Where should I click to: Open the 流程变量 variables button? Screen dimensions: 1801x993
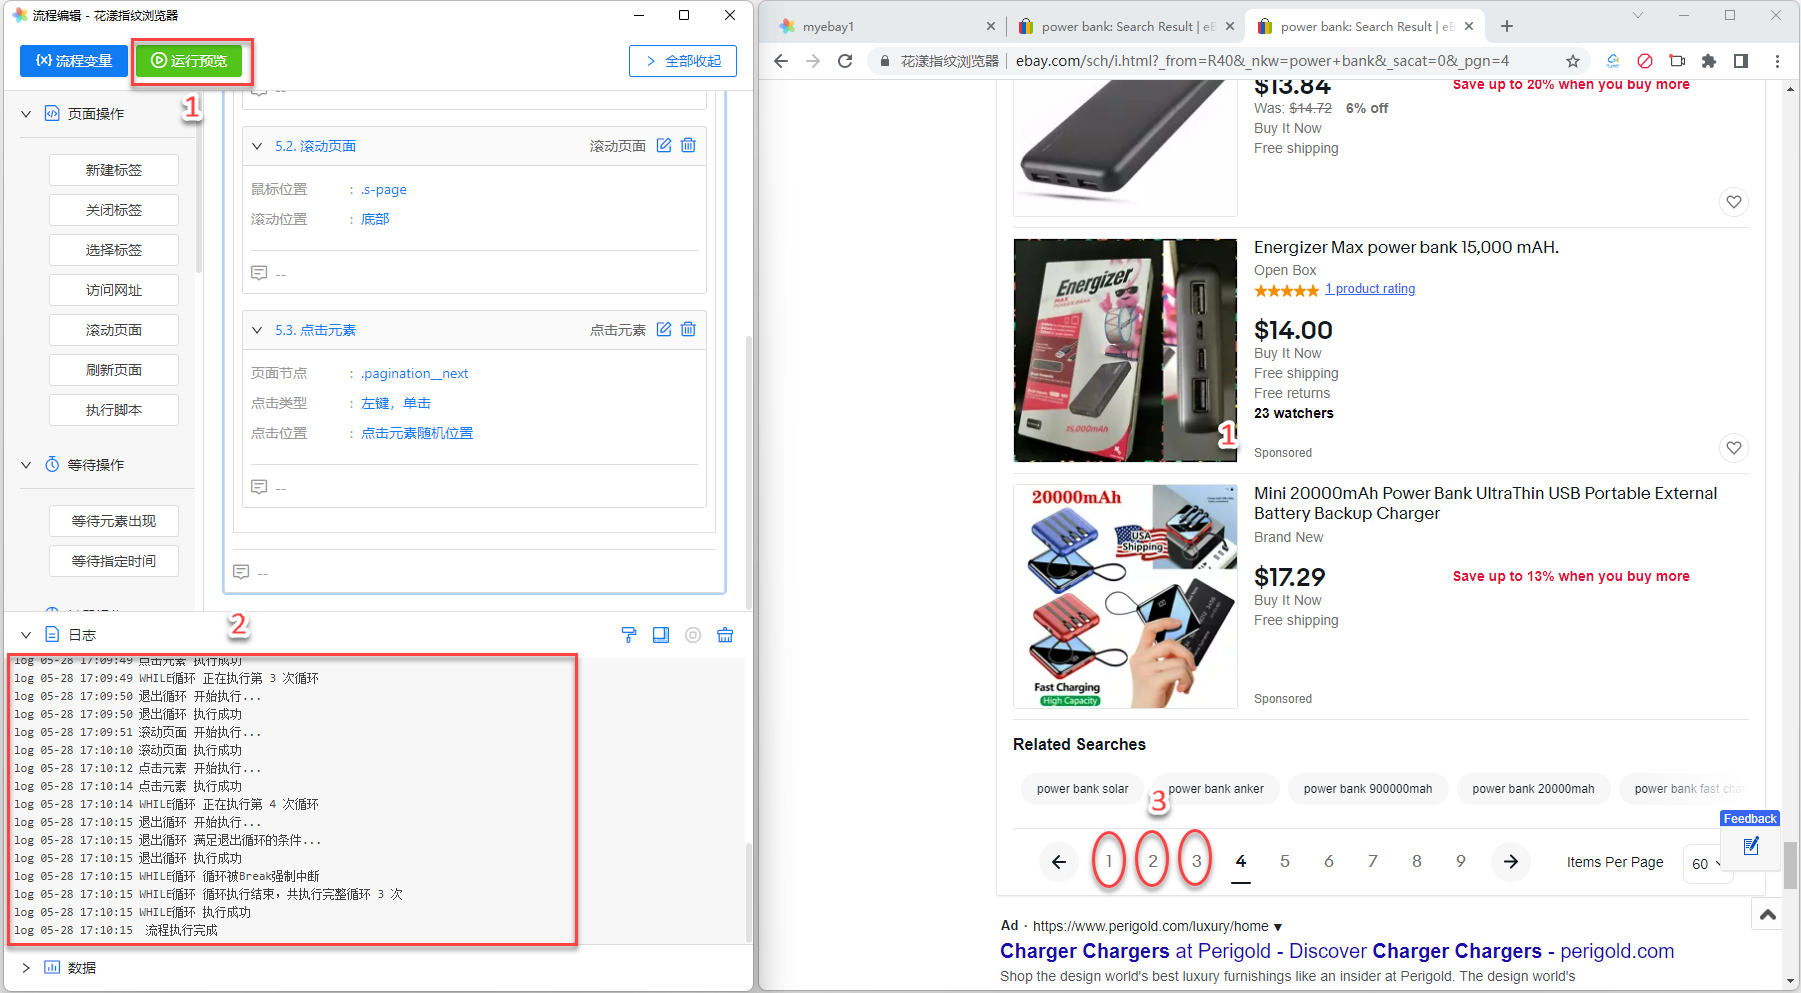[74, 61]
